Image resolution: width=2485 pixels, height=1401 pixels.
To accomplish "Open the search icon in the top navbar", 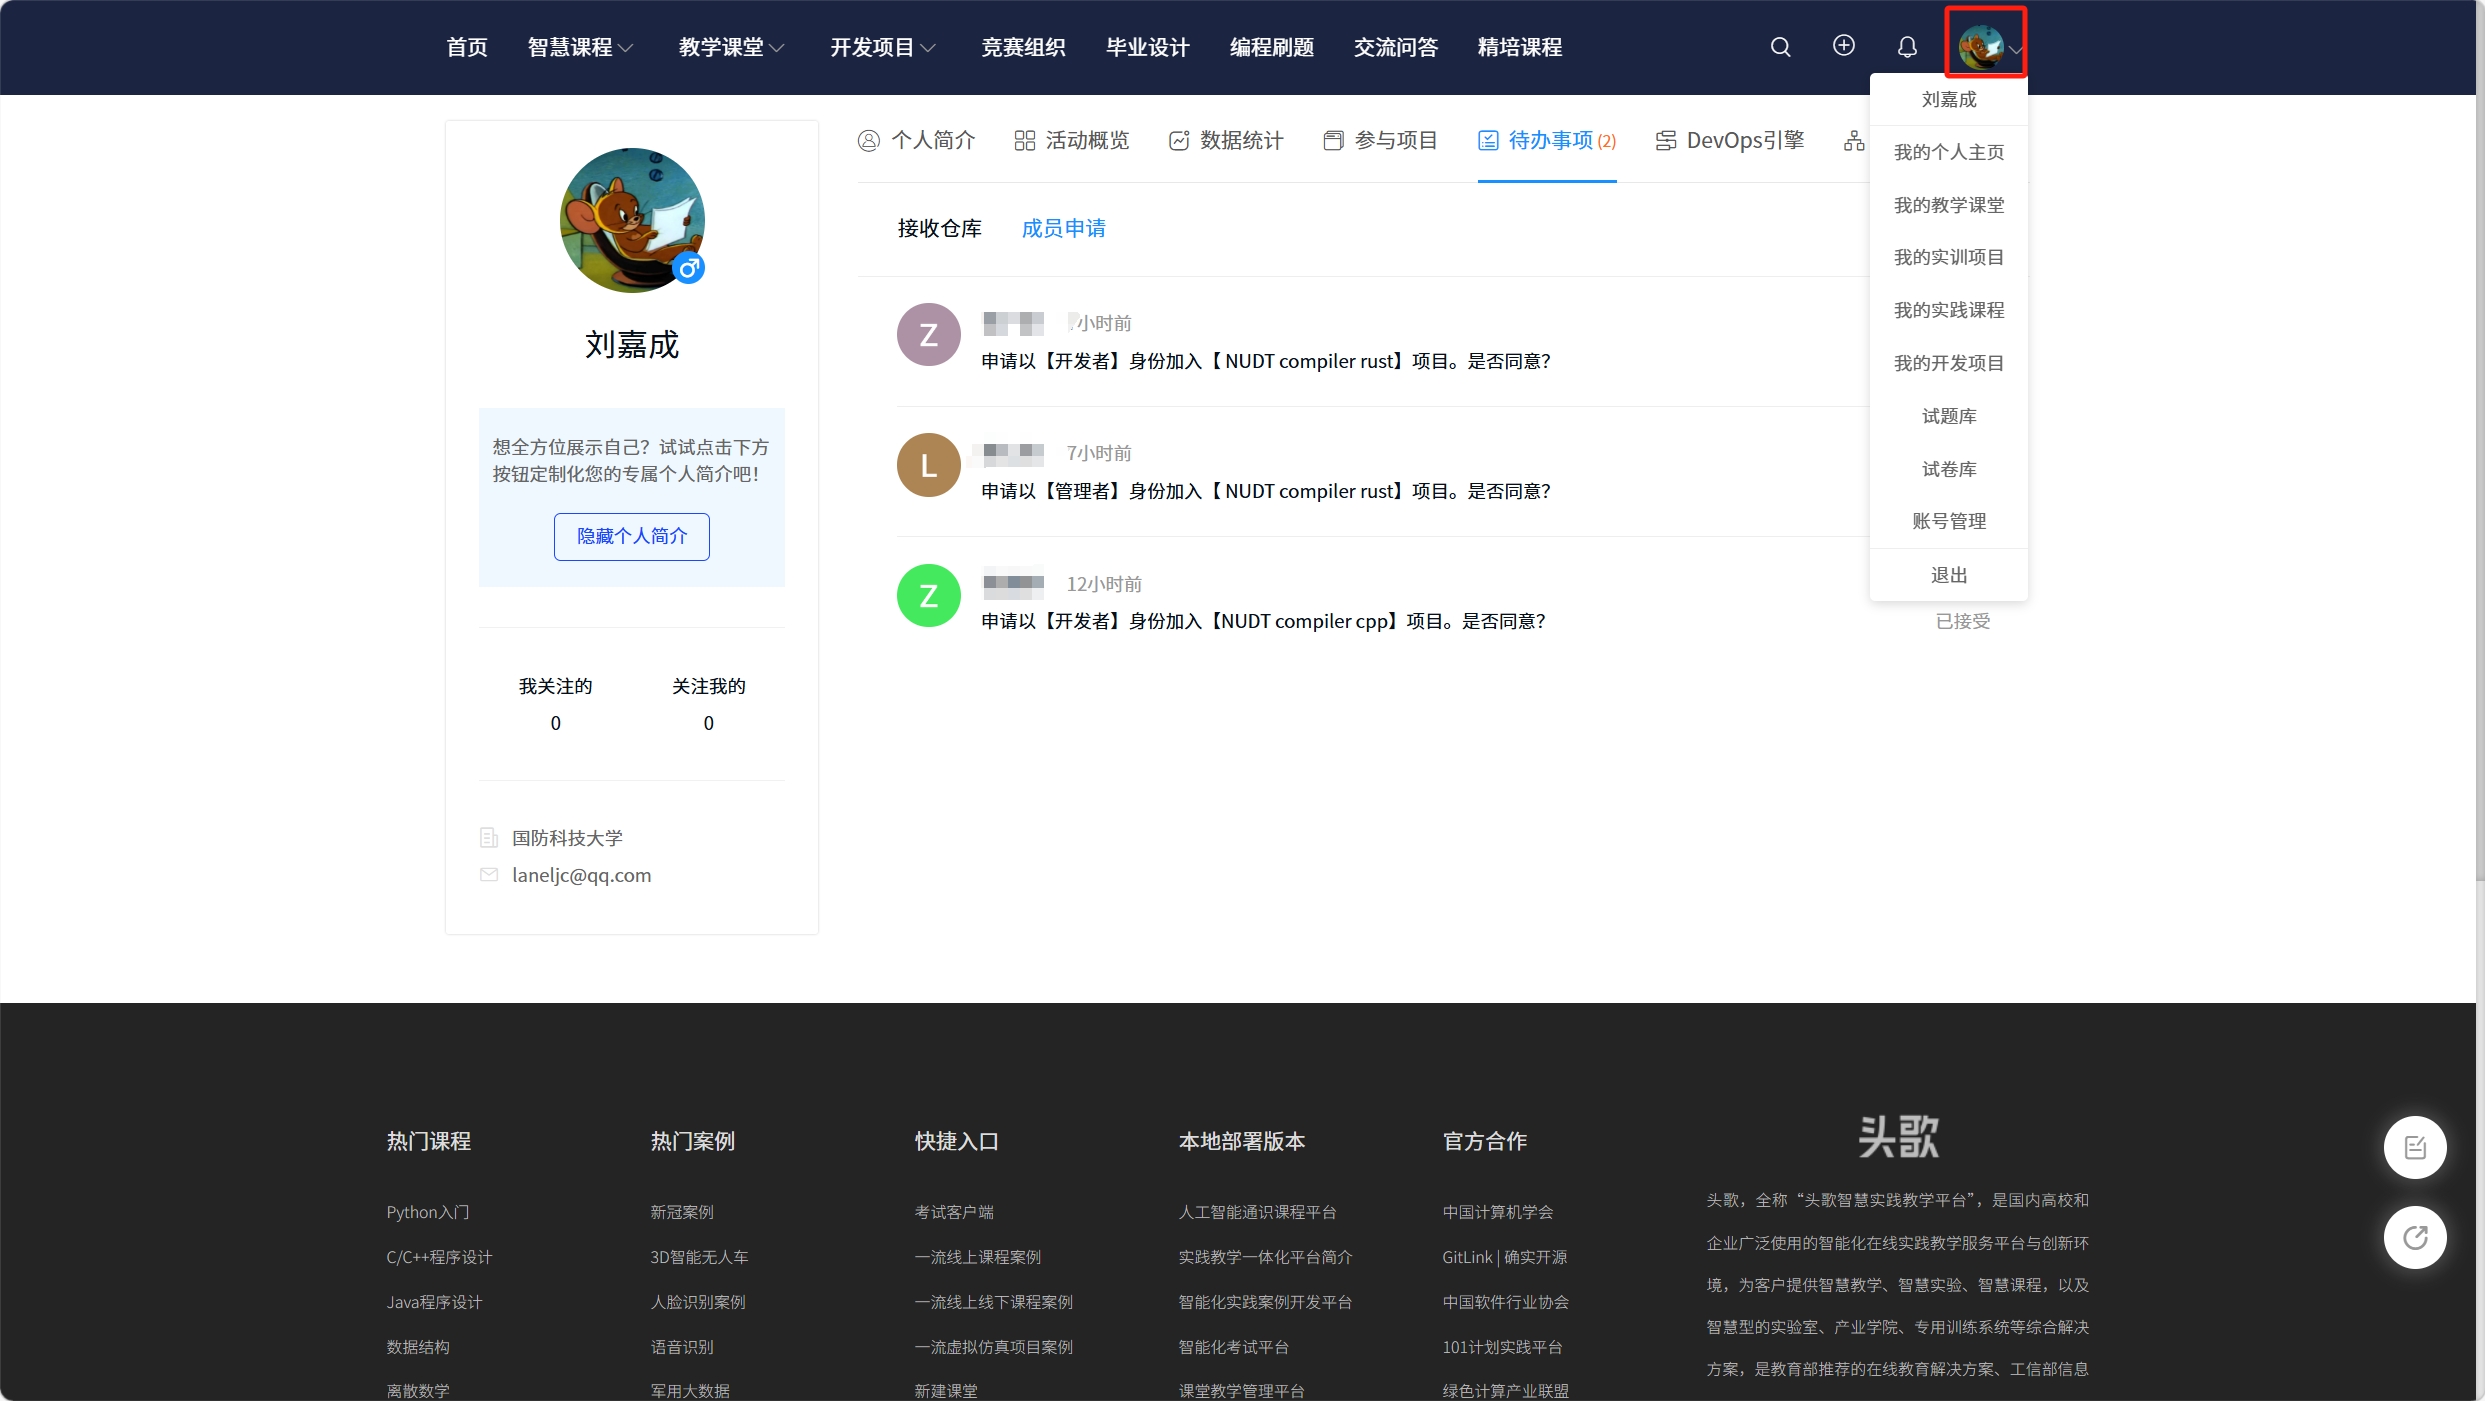I will [x=1781, y=46].
